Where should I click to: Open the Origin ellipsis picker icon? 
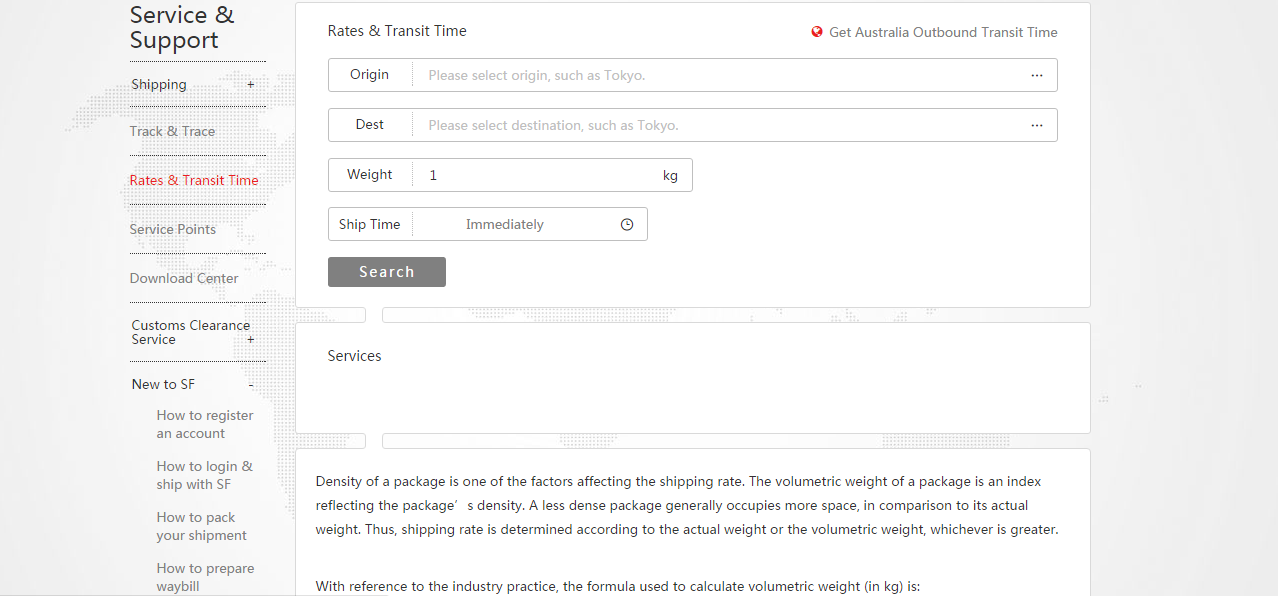(1037, 75)
